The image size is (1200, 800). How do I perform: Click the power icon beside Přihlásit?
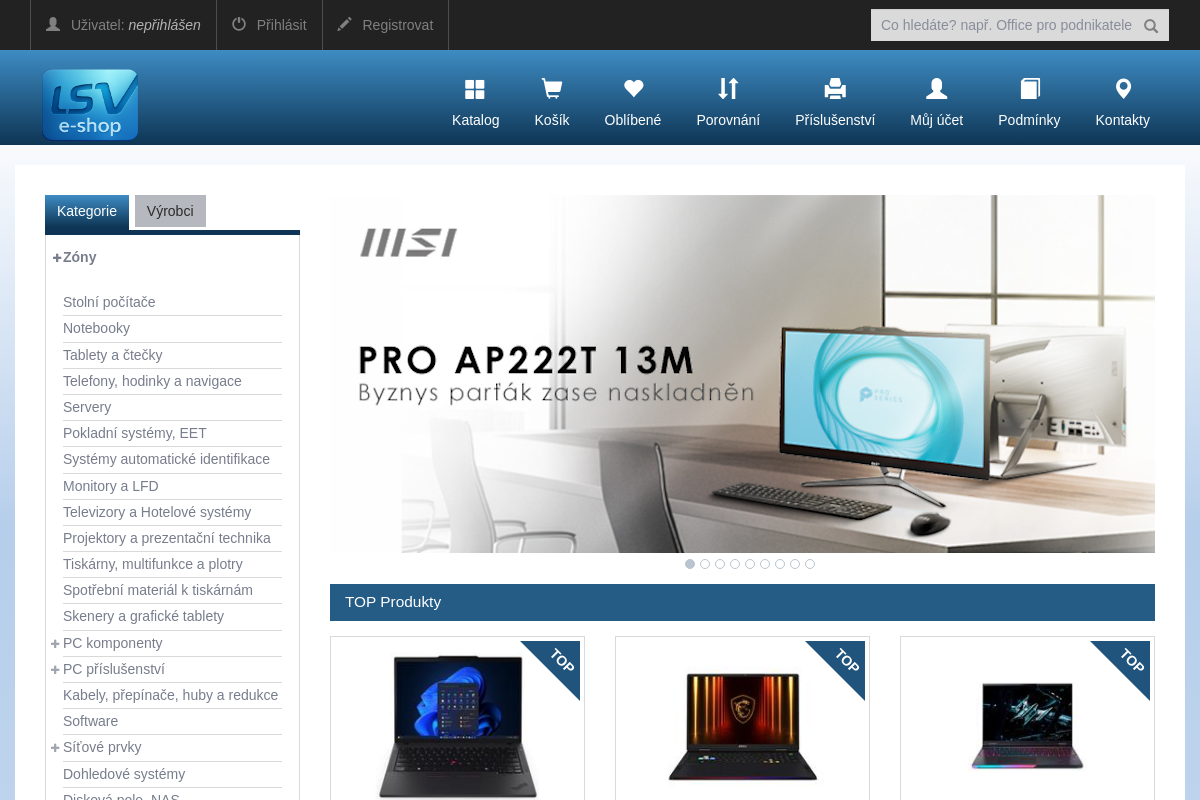coord(239,24)
